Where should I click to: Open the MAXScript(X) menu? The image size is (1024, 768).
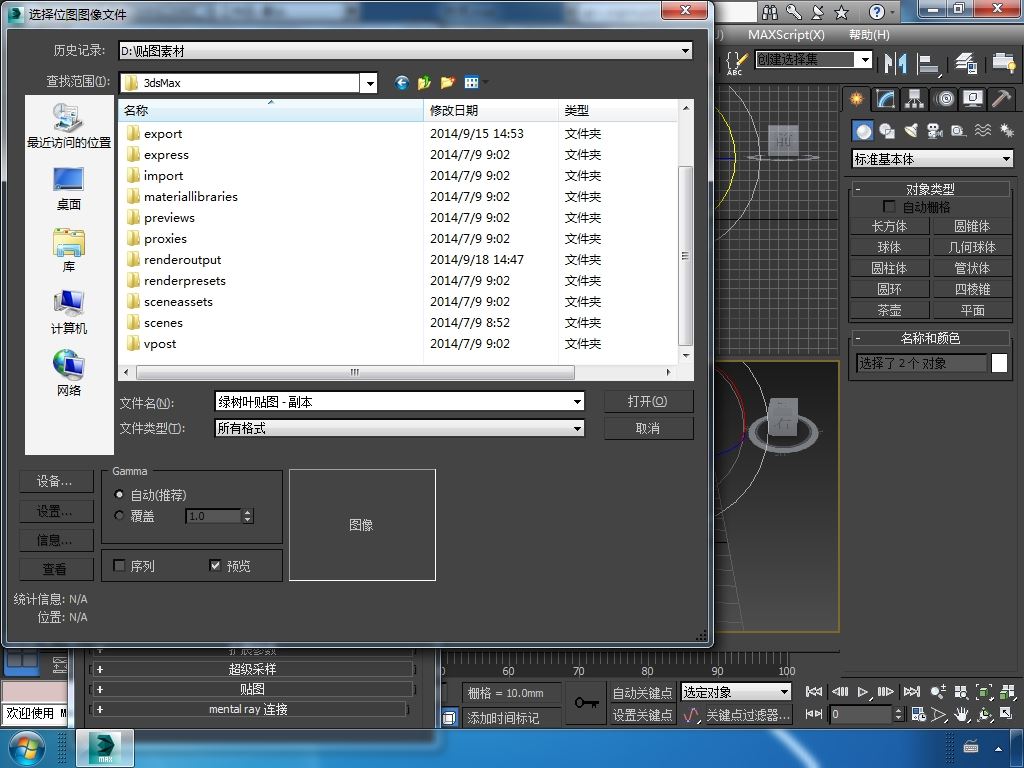click(x=786, y=35)
